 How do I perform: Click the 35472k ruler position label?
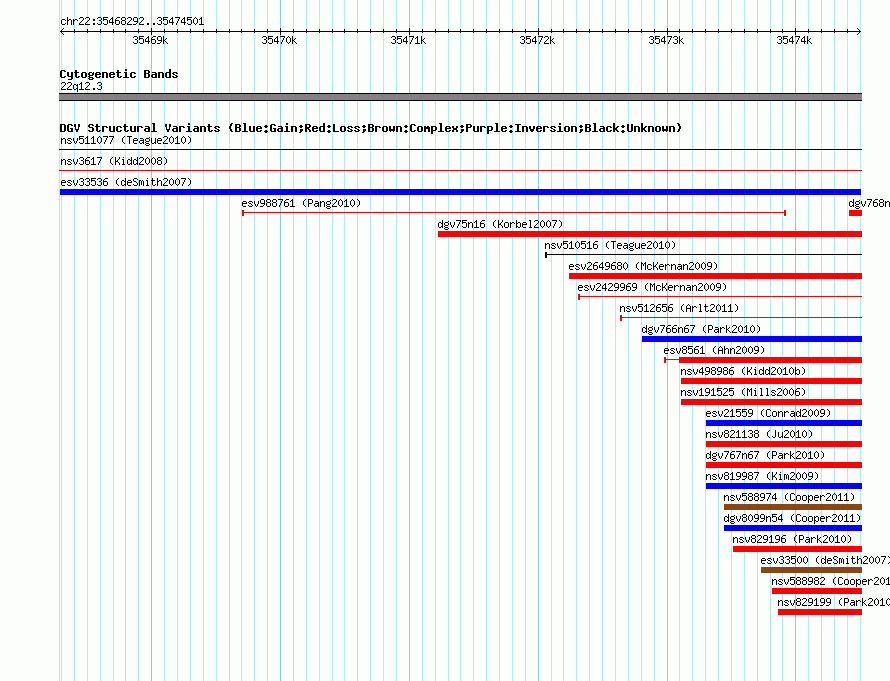coord(537,40)
